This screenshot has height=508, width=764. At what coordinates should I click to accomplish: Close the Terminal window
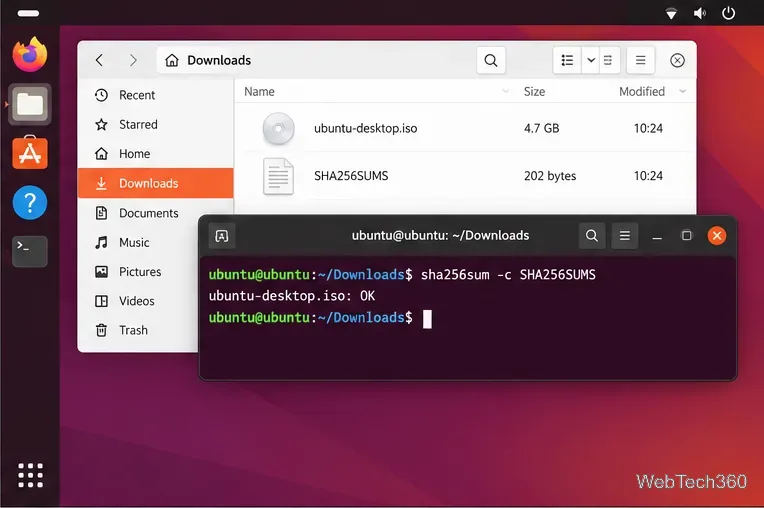tap(717, 236)
